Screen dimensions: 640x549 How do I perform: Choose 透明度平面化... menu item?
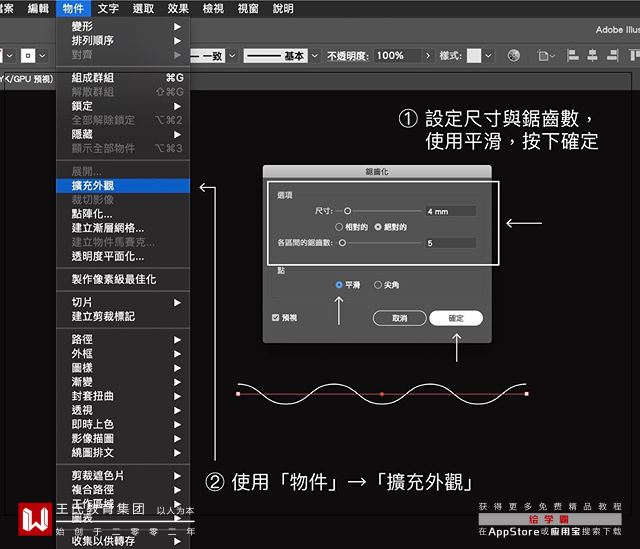(x=123, y=256)
